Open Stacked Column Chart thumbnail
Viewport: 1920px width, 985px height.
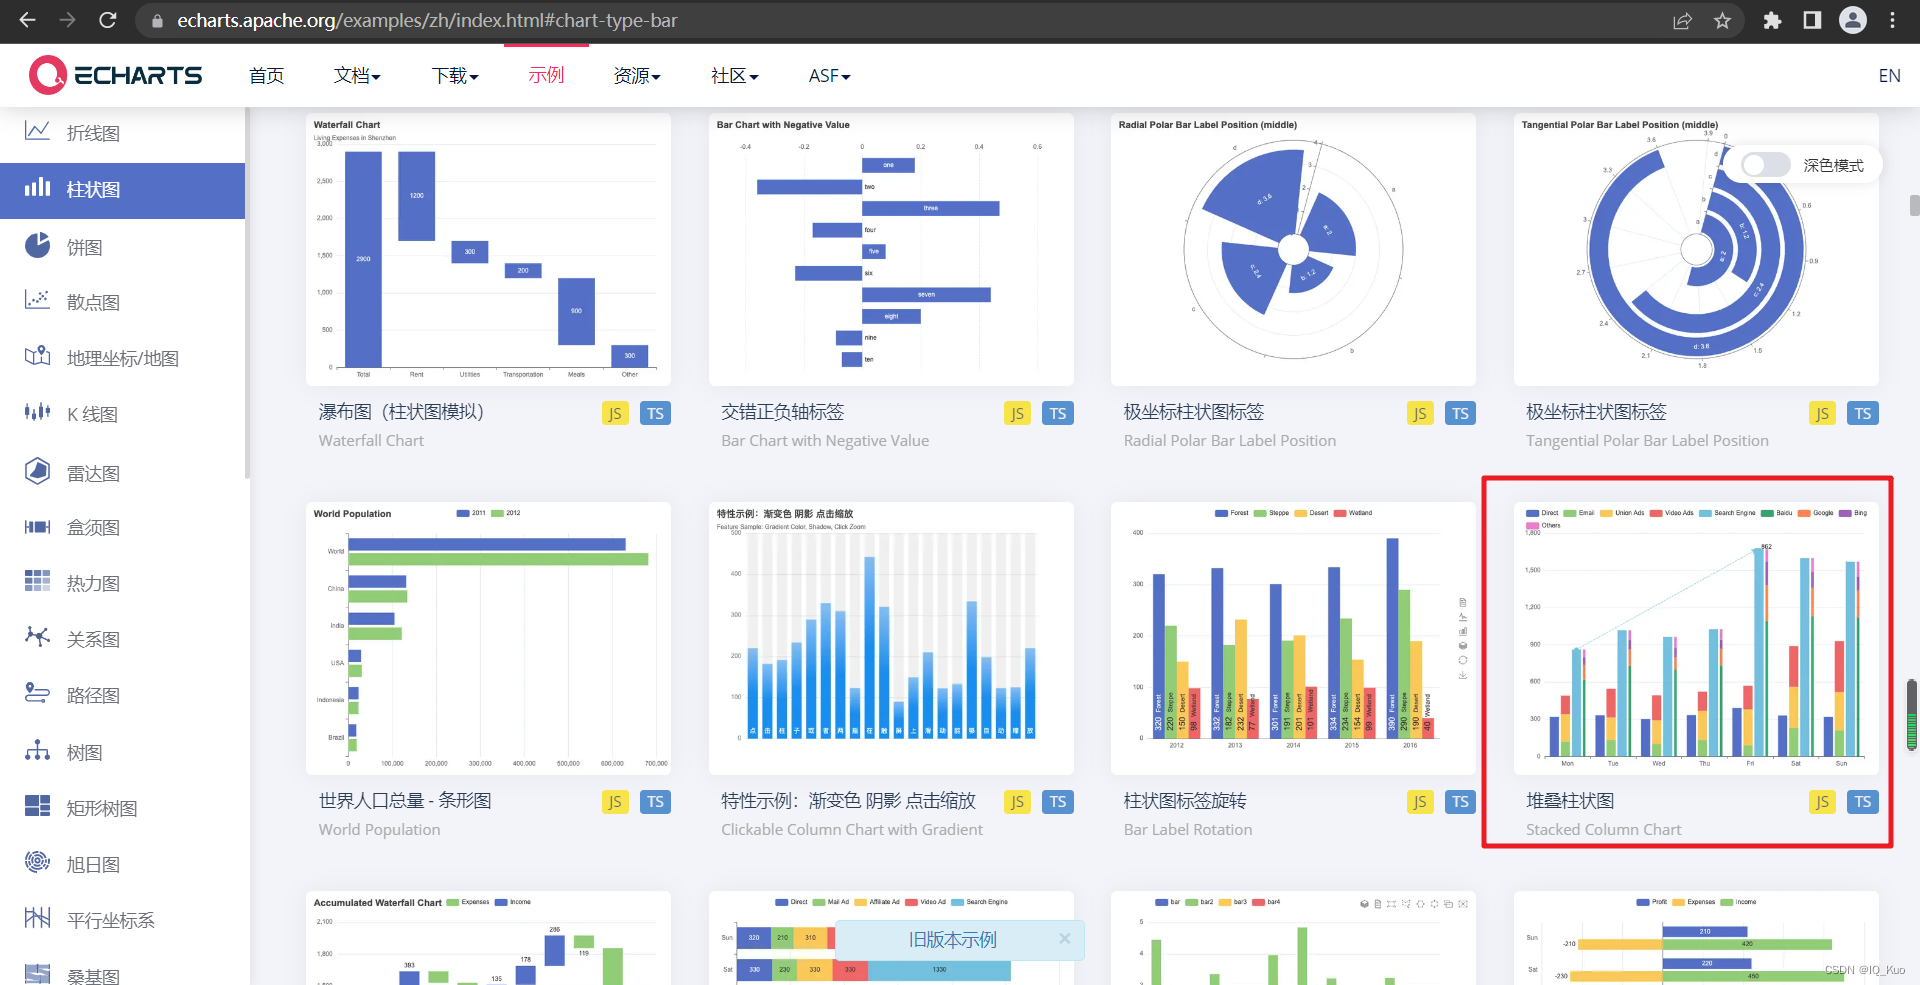(1696, 638)
